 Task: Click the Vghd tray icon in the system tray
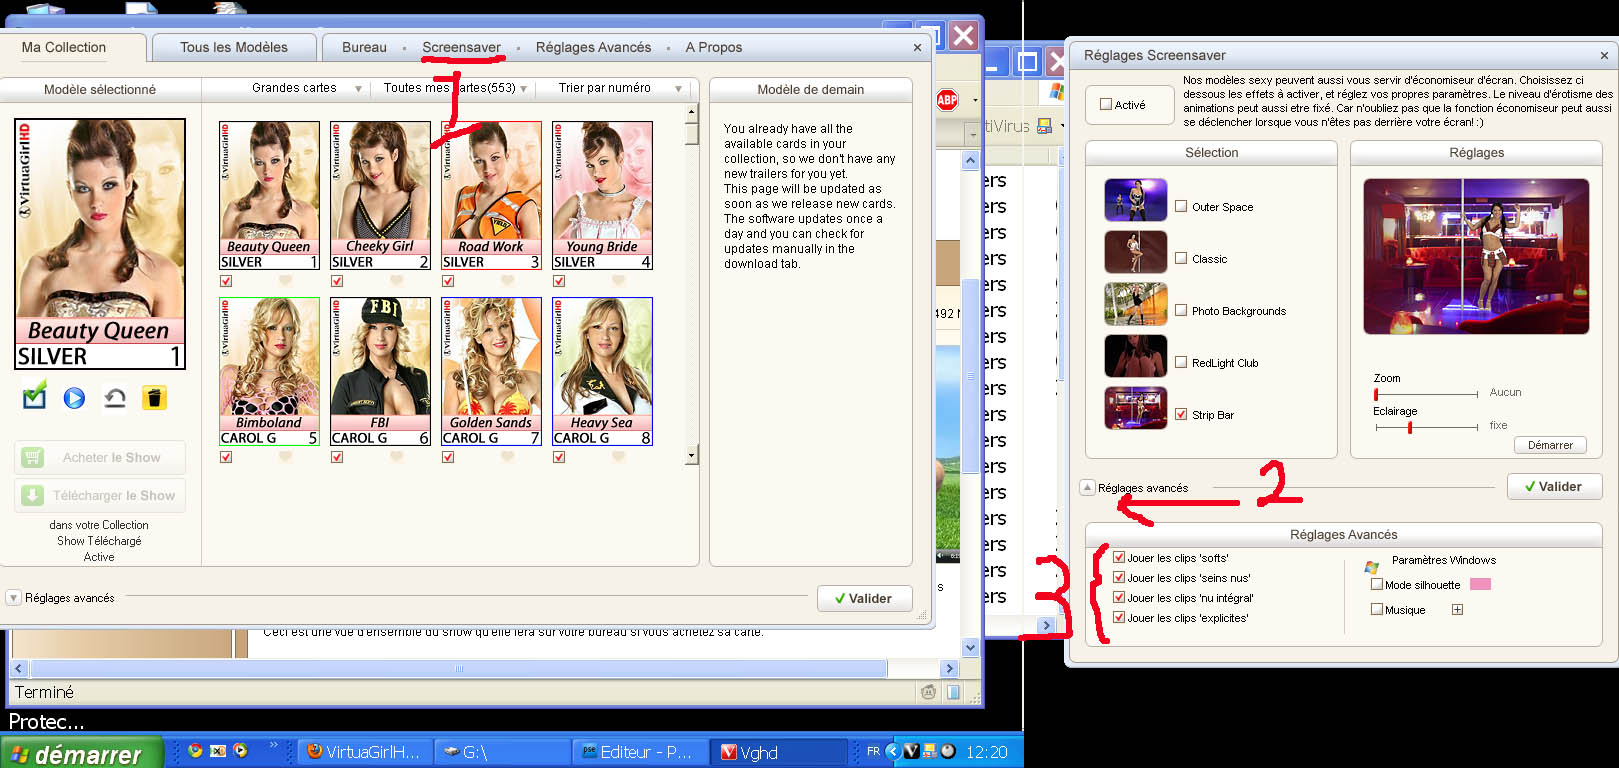point(911,751)
